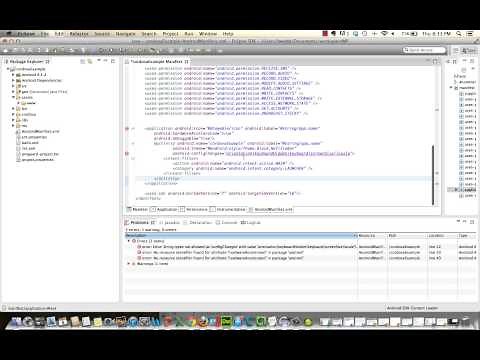Sort problems by Description column
Image resolution: width=480 pixels, height=360 pixels.
pyautogui.click(x=239, y=236)
